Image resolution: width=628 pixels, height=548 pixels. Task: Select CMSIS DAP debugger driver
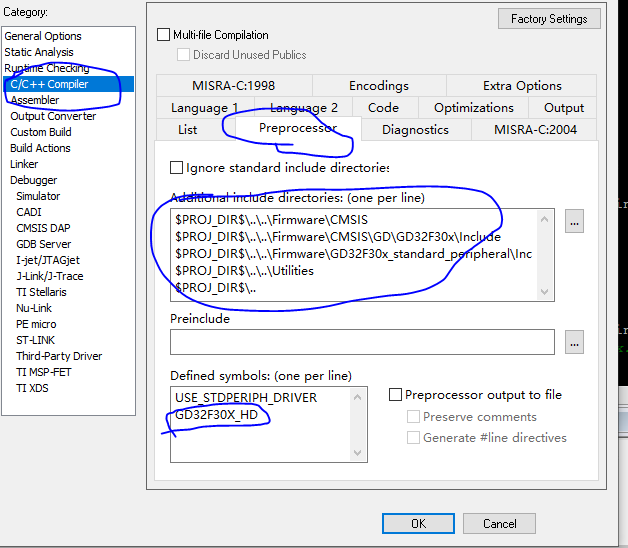[x=43, y=228]
